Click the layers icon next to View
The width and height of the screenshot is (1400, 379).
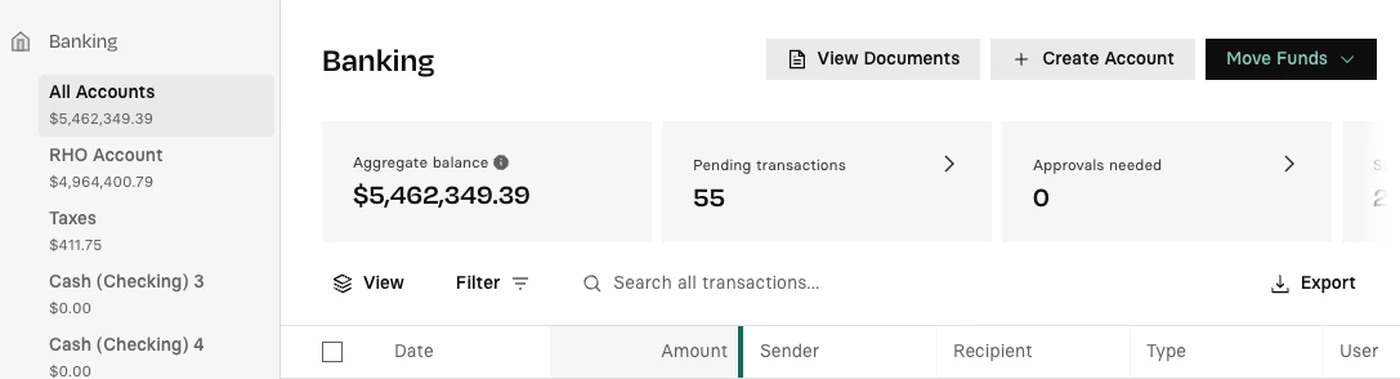343,283
